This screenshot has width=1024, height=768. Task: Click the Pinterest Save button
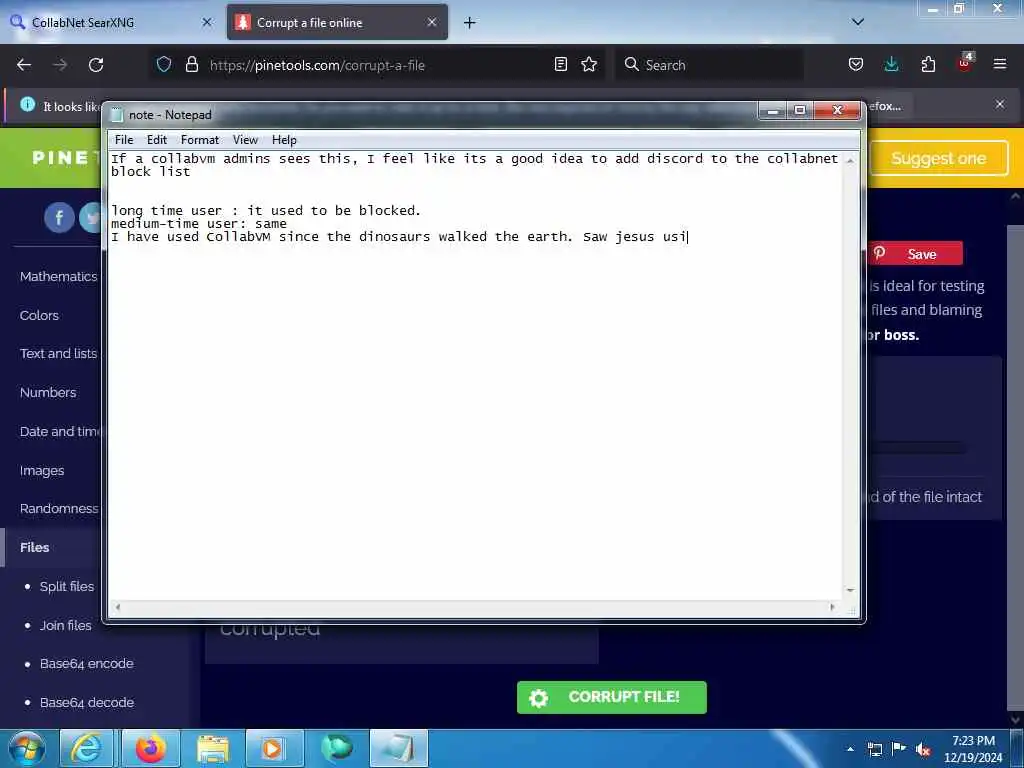point(915,253)
